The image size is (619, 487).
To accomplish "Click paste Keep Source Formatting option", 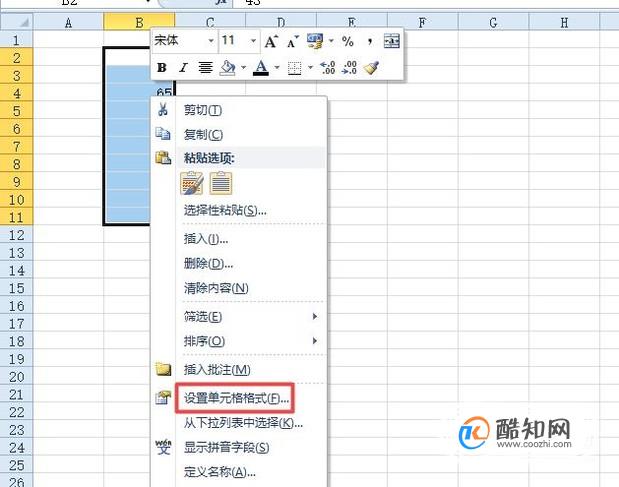I will [191, 184].
